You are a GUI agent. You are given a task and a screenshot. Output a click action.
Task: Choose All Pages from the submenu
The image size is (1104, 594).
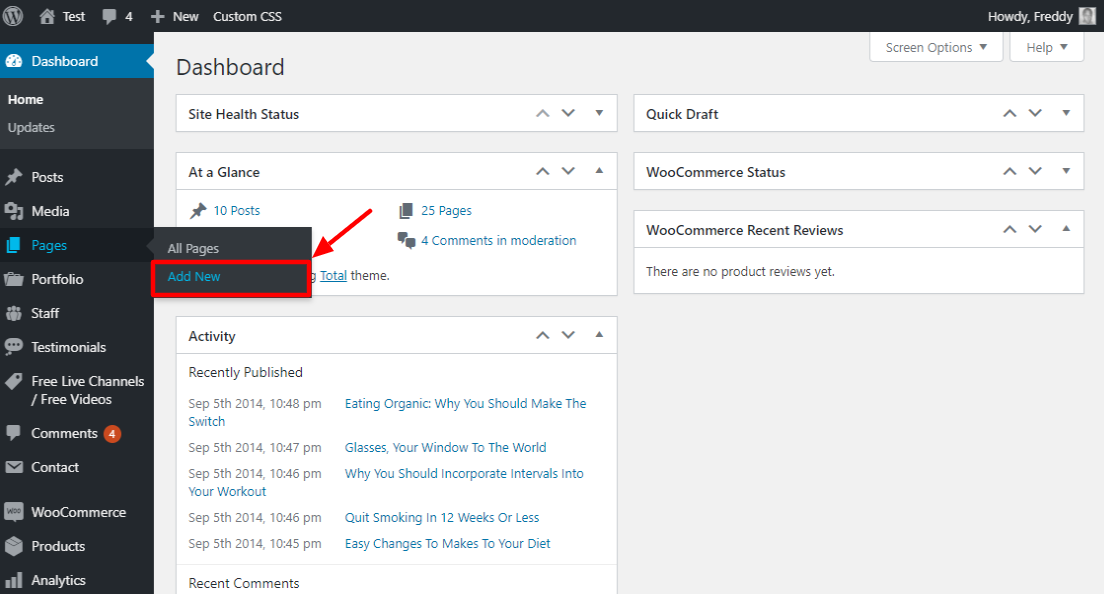pyautogui.click(x=193, y=248)
